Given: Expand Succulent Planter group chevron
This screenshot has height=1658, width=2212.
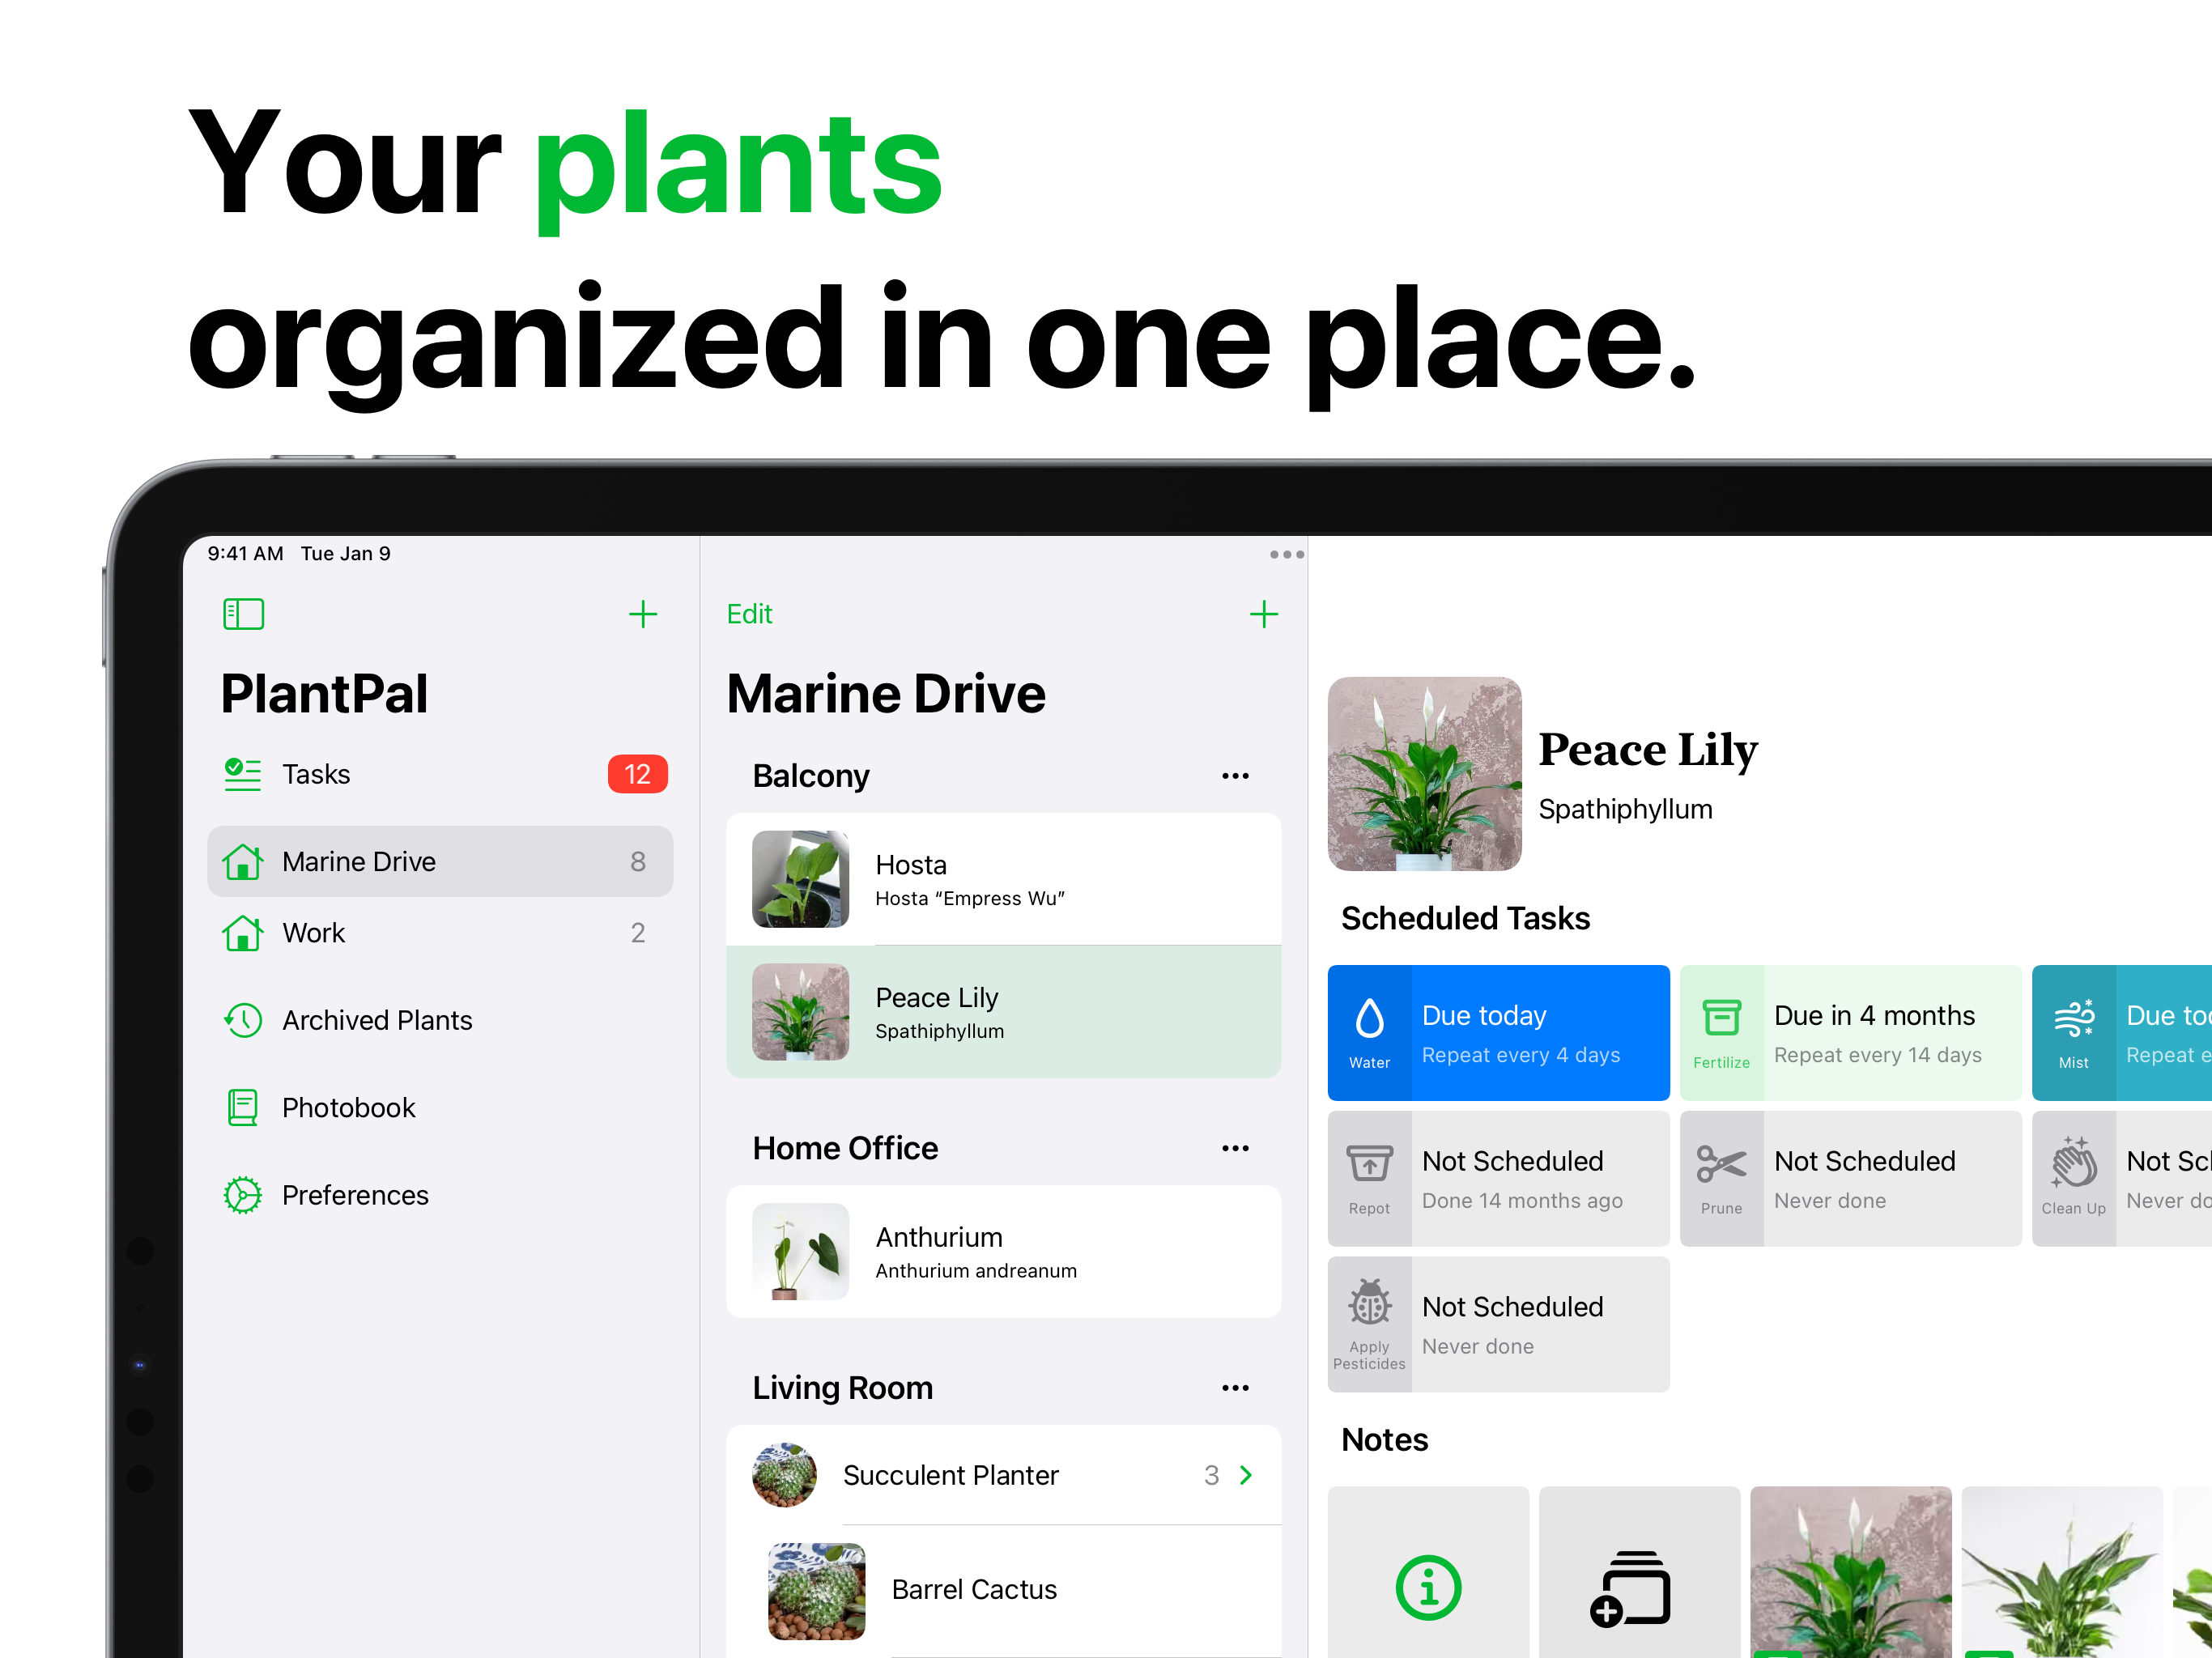Looking at the screenshot, I should coord(1245,1474).
